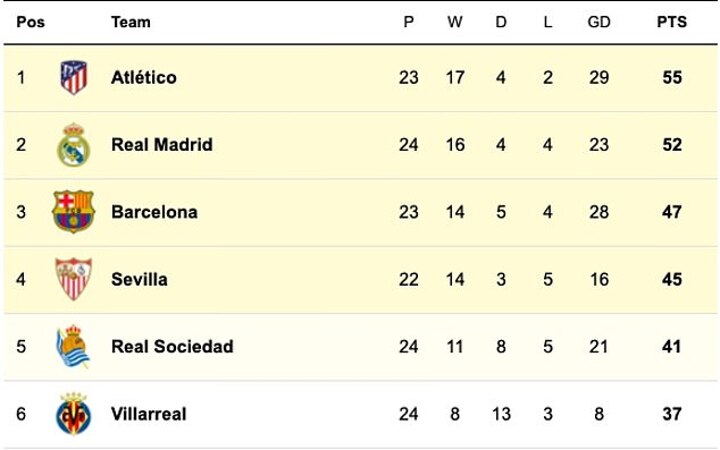Click the Real Sociedad club crest

[73, 346]
